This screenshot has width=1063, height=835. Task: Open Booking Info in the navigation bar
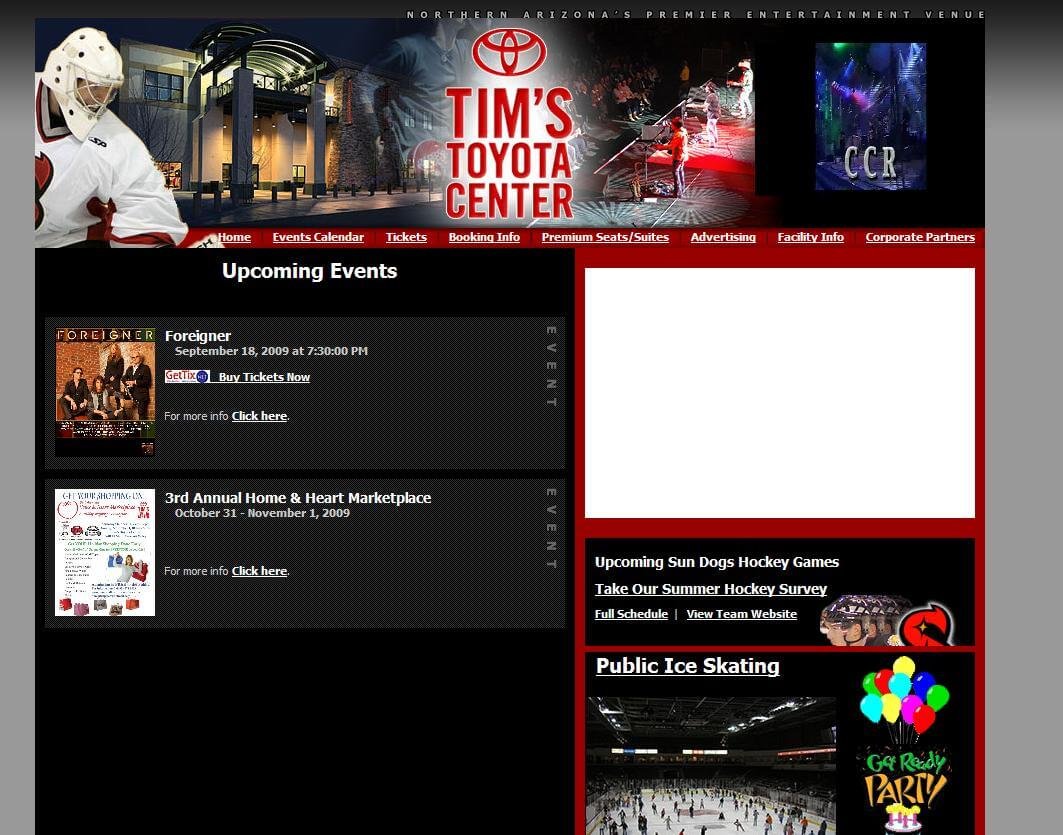(x=484, y=237)
